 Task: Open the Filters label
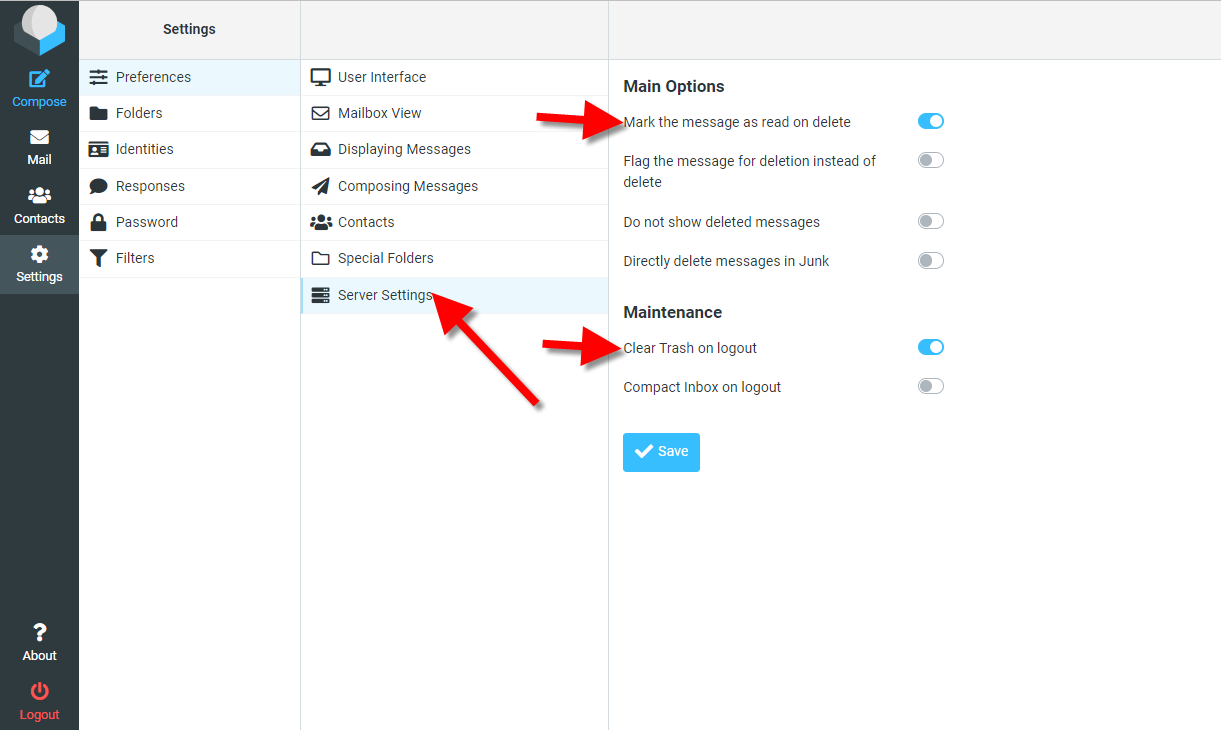[x=135, y=258]
